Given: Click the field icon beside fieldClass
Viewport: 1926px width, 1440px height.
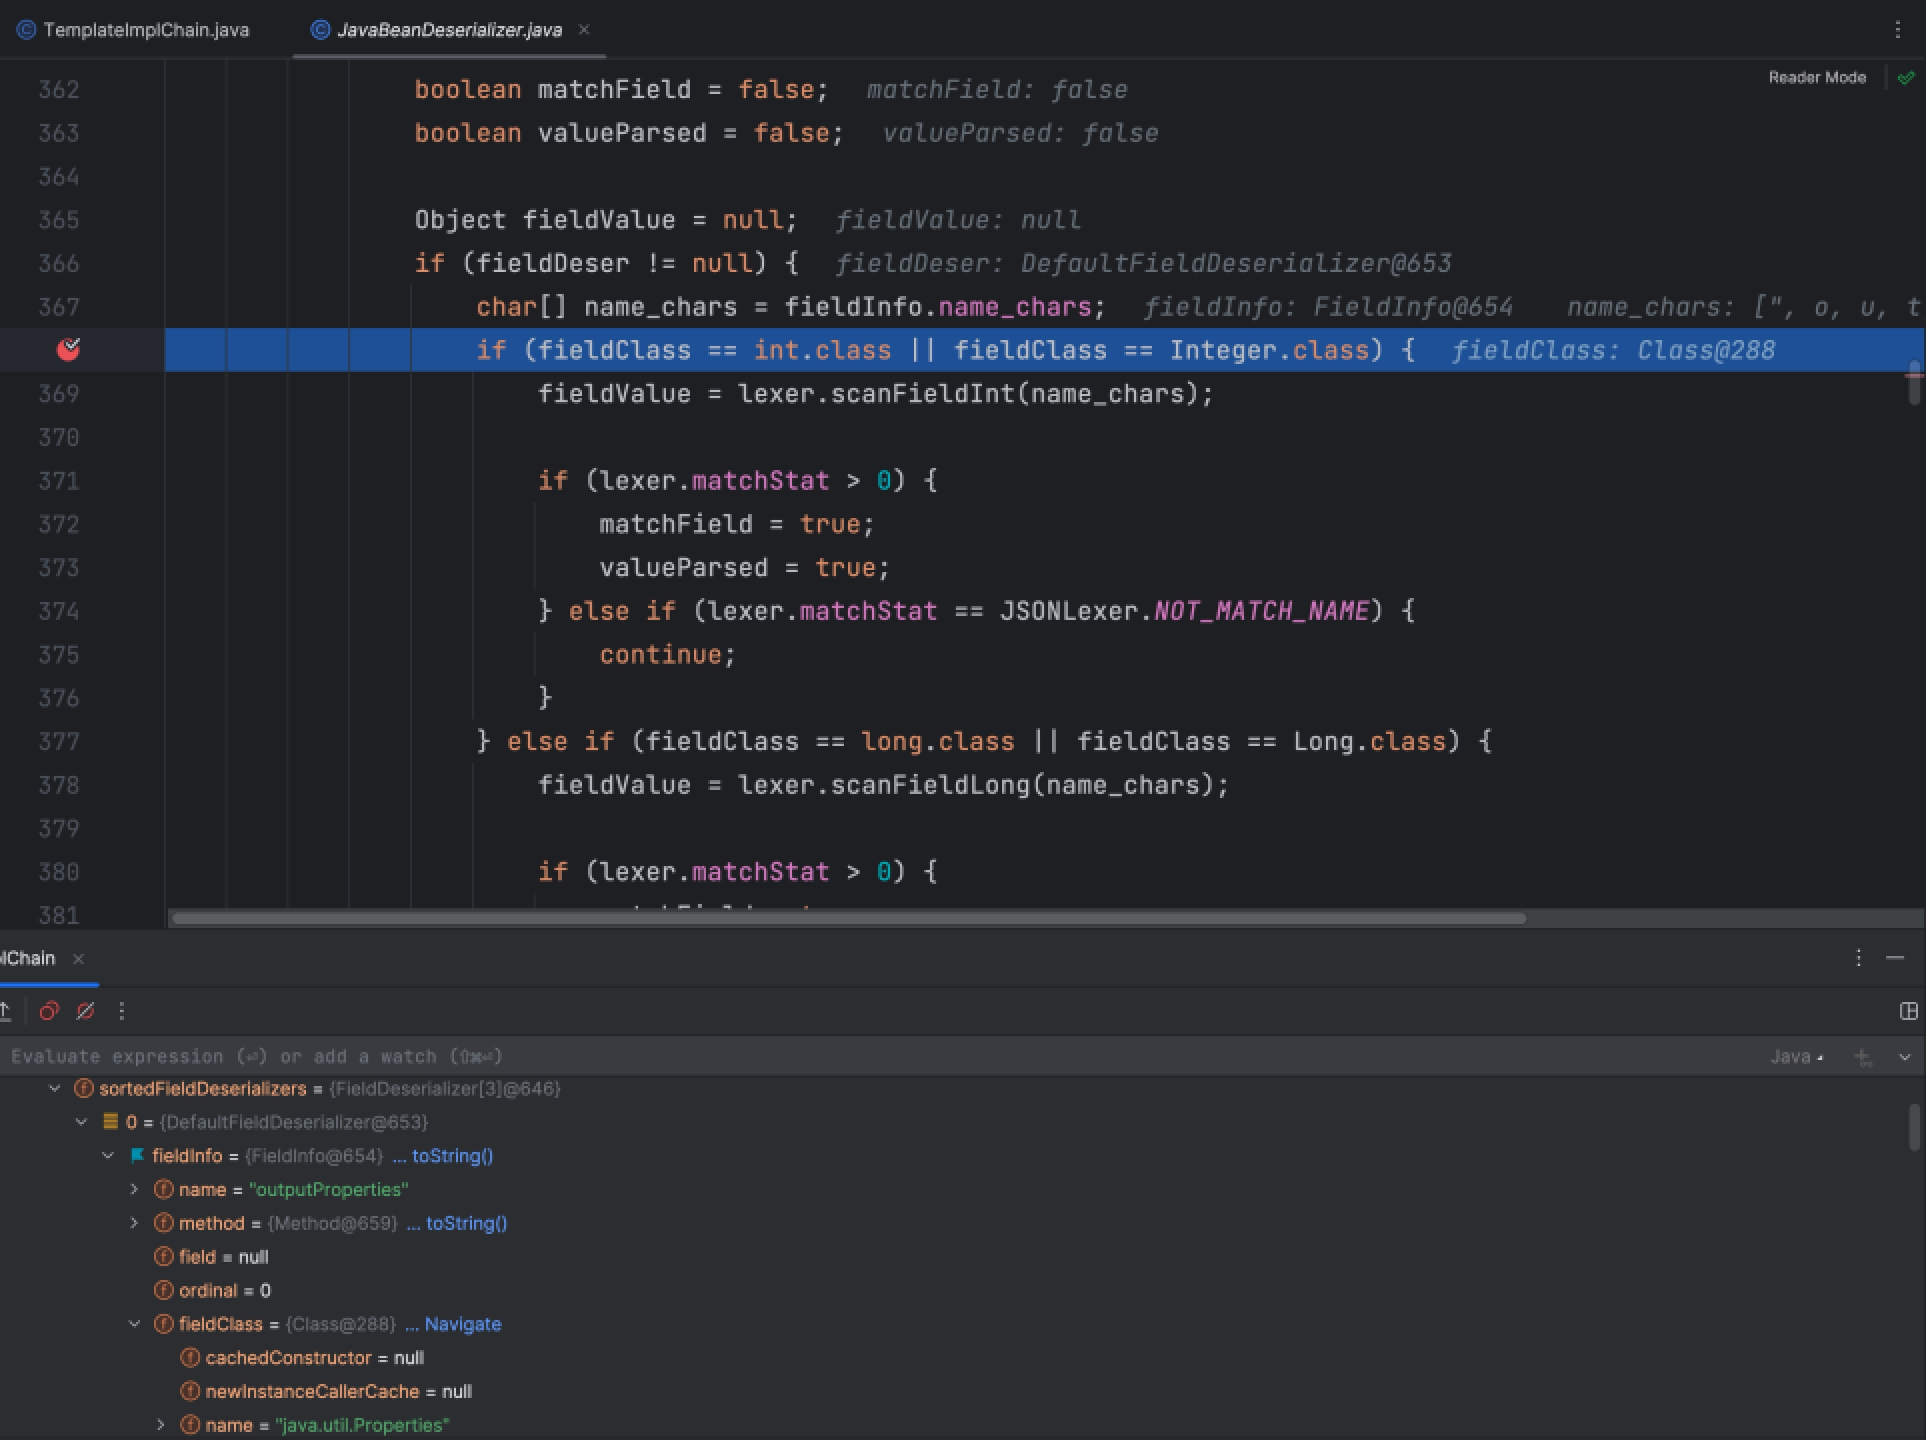Looking at the screenshot, I should 164,1324.
